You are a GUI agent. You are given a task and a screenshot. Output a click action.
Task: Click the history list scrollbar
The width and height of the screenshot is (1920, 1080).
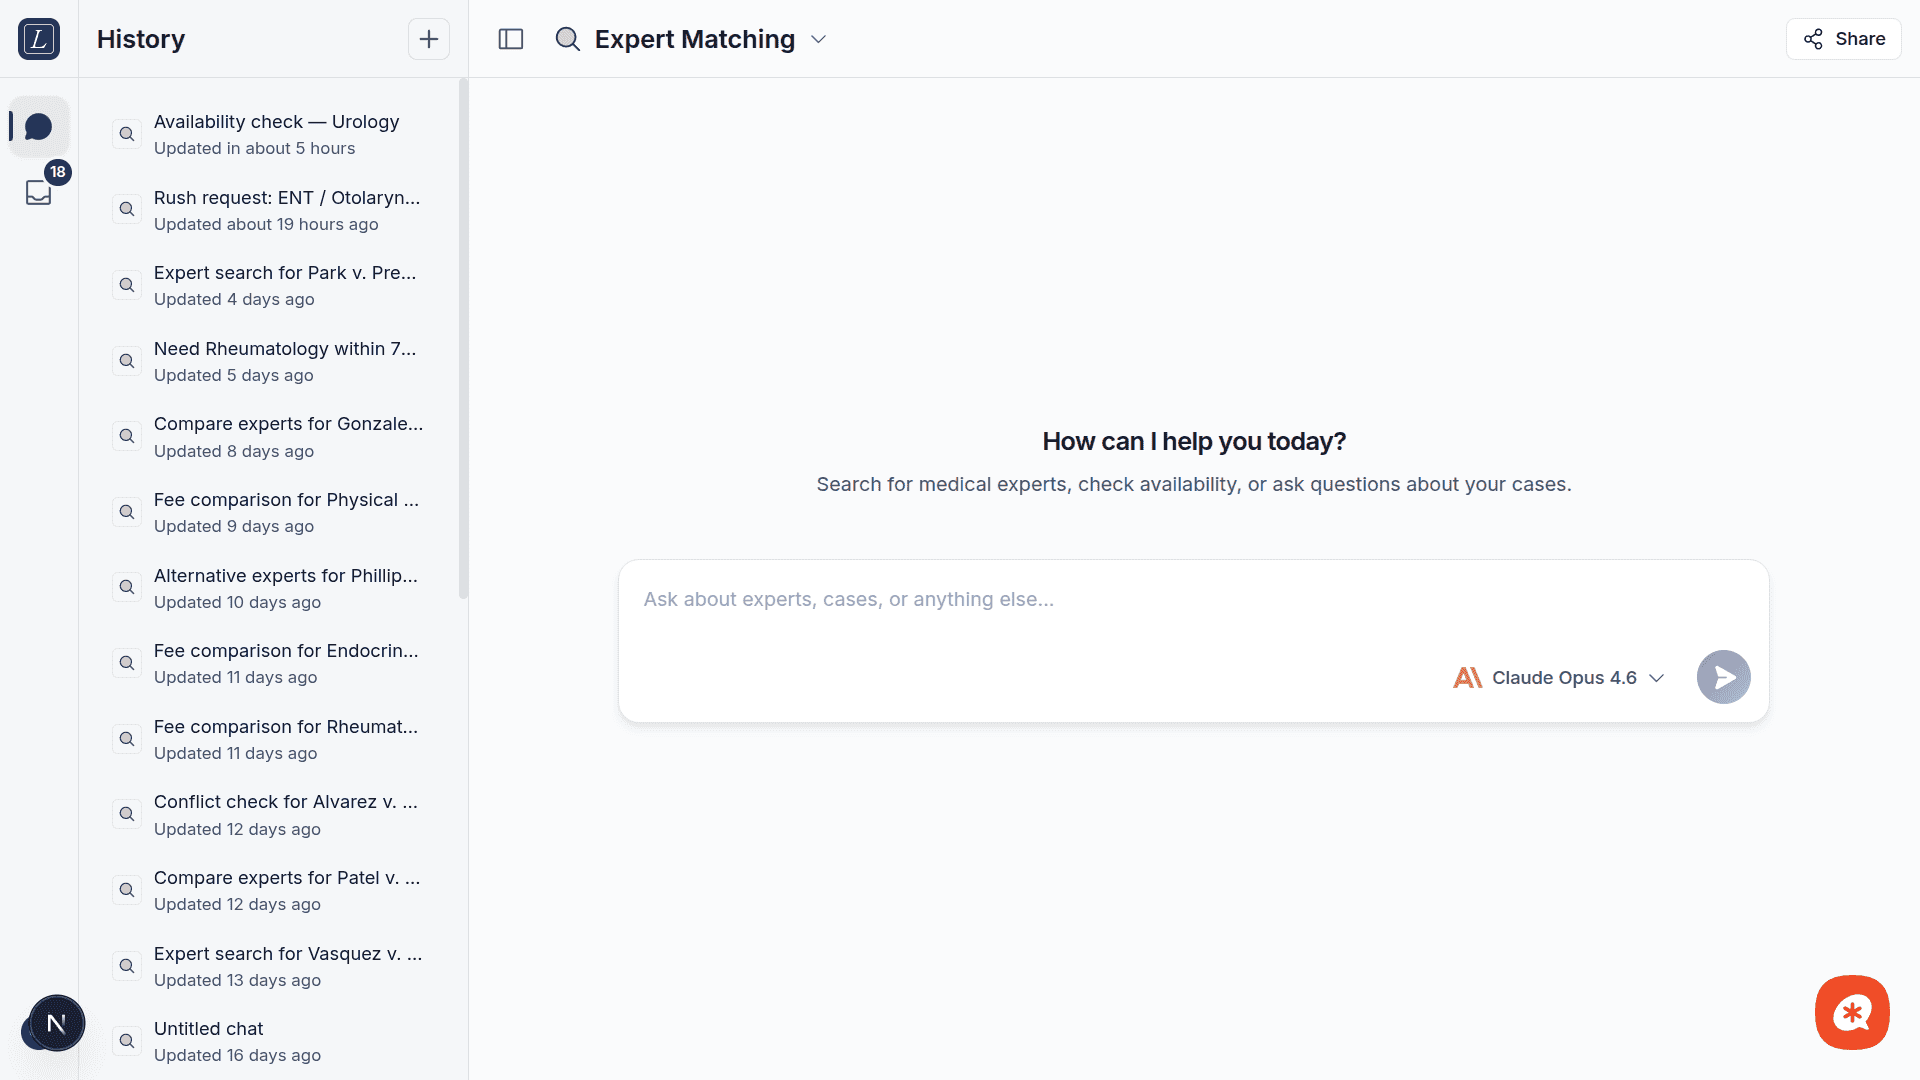463,340
